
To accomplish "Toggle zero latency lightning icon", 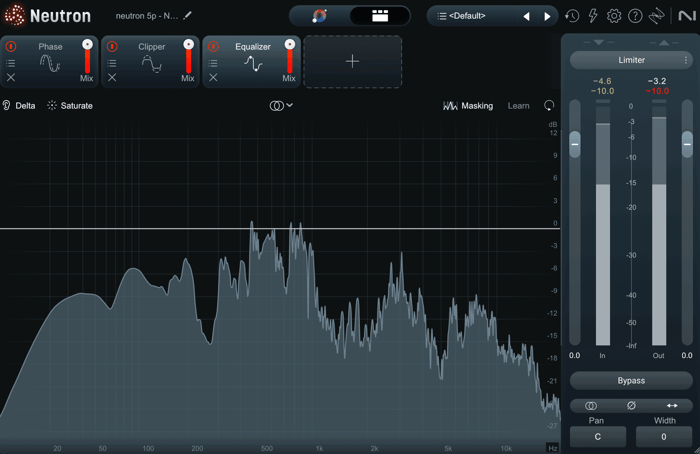I will 593,16.
